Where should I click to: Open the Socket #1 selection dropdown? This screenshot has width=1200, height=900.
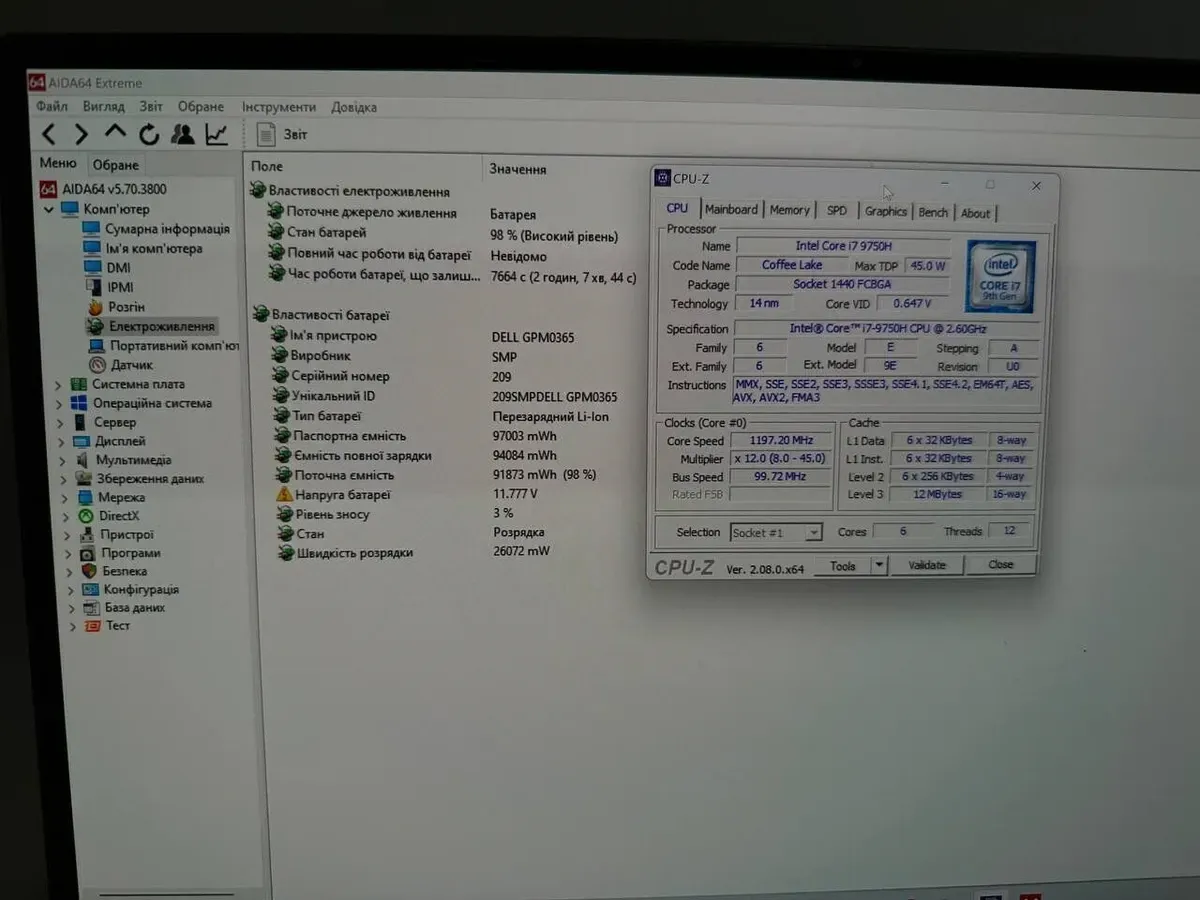(813, 532)
